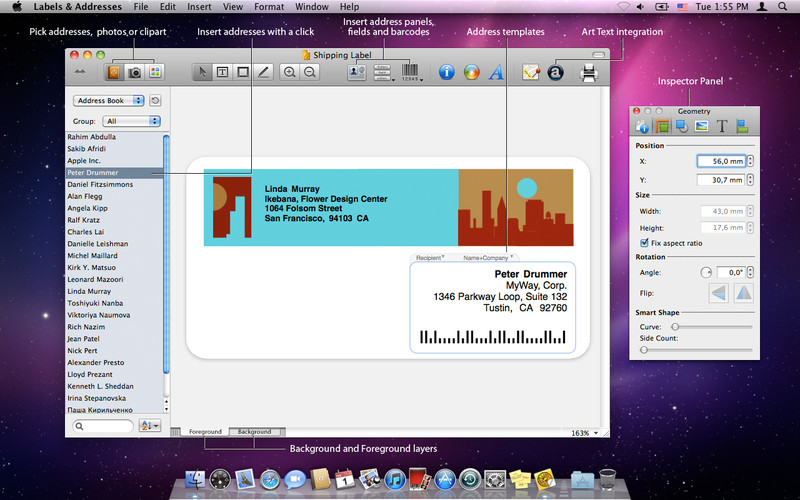Open the address fields insert menu
Viewport: 800px width, 500px height.
point(383,72)
